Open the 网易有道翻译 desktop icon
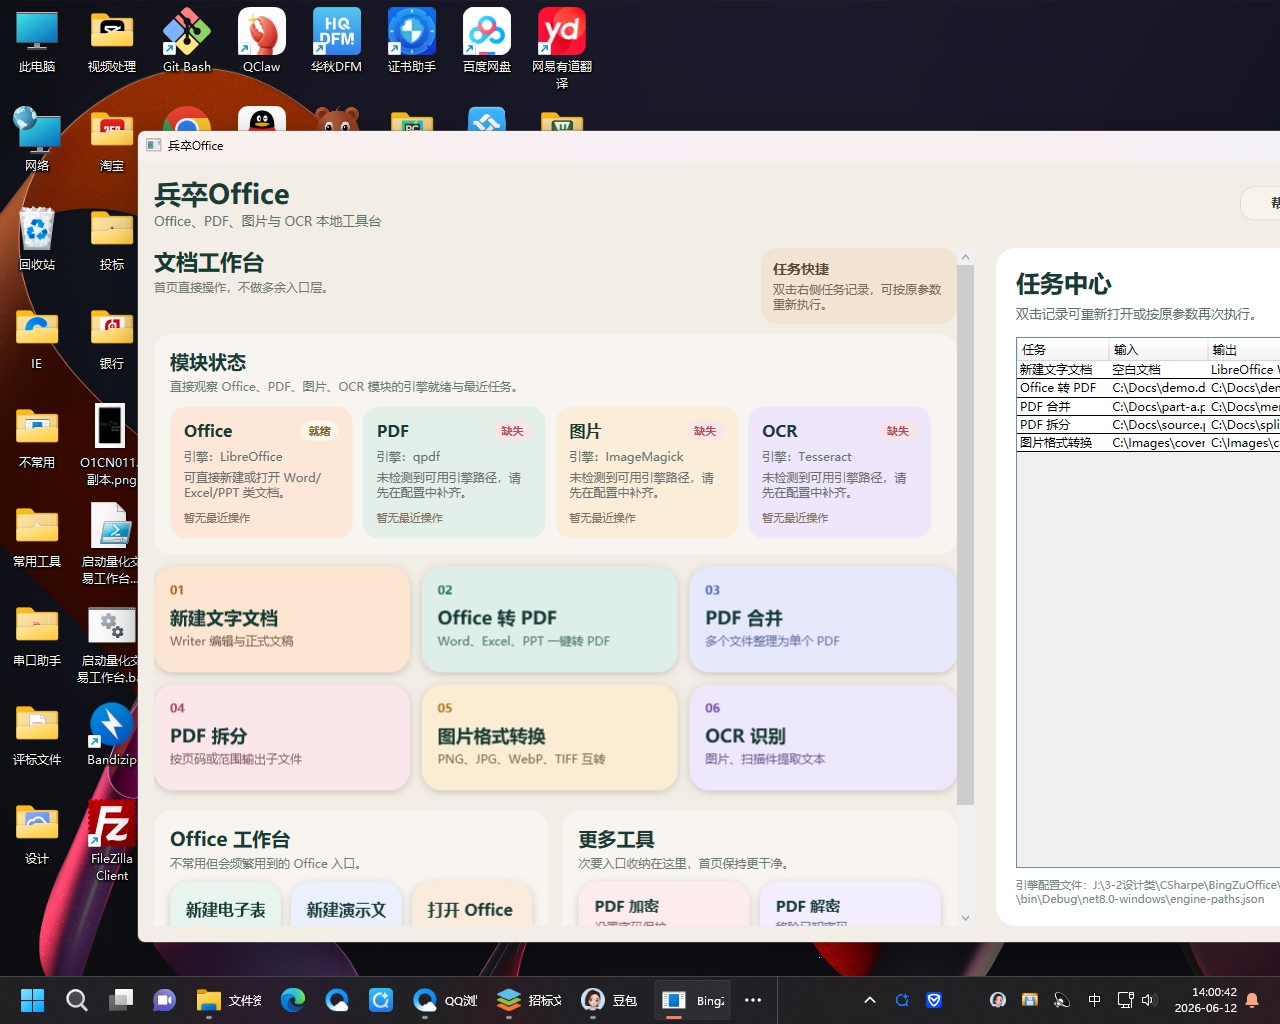Image resolution: width=1280 pixels, height=1024 pixels. [562, 48]
